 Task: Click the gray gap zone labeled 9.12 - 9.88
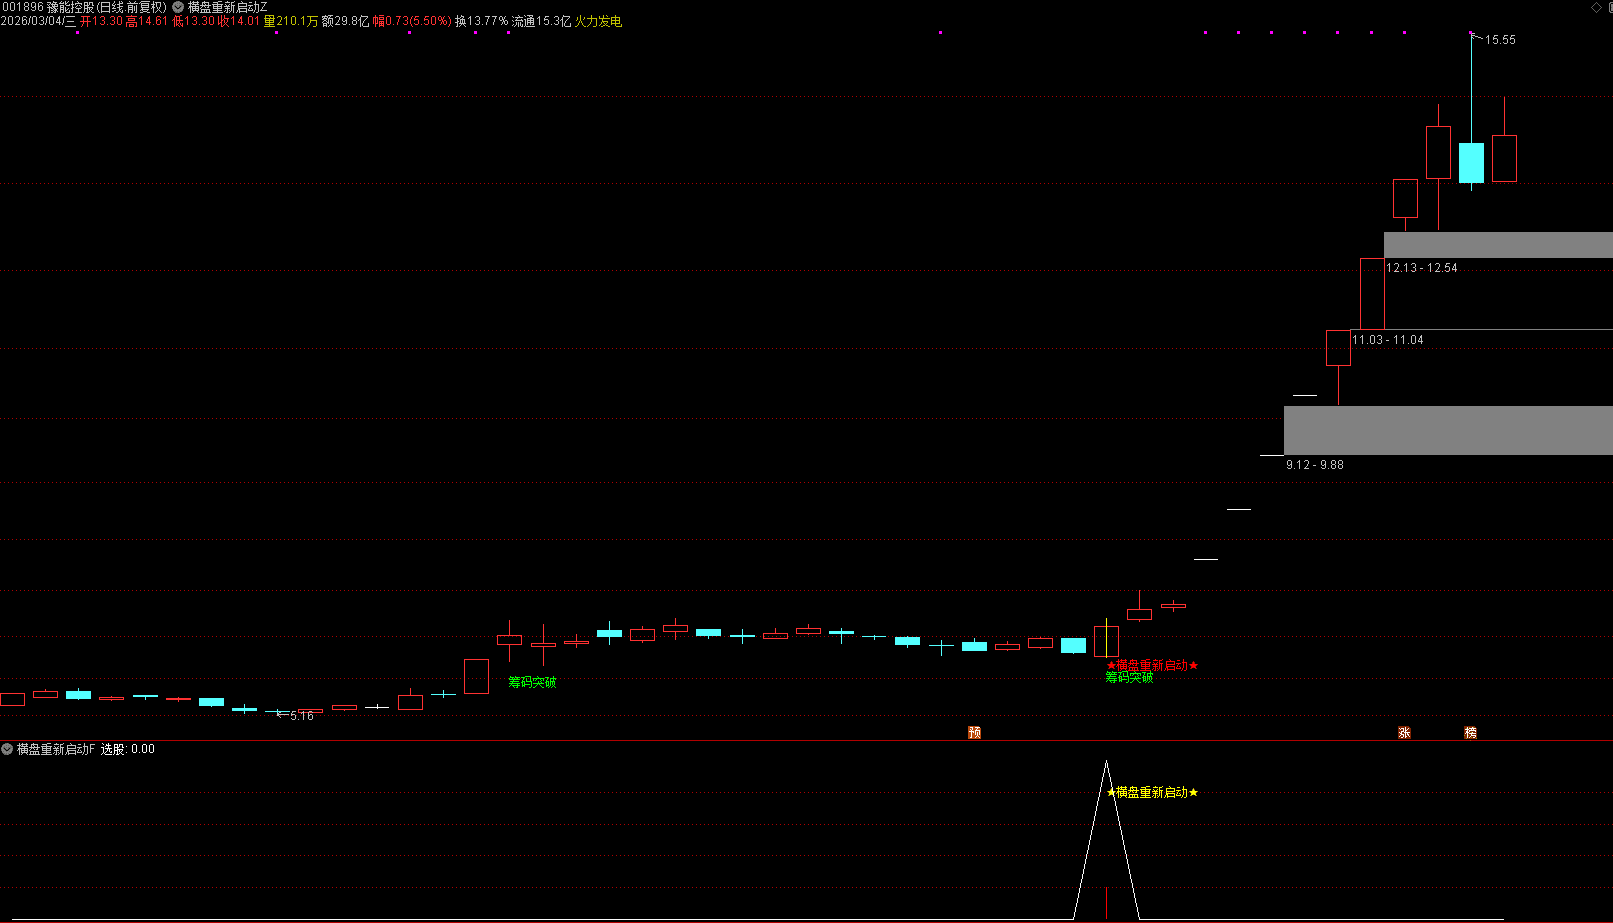pos(1447,430)
